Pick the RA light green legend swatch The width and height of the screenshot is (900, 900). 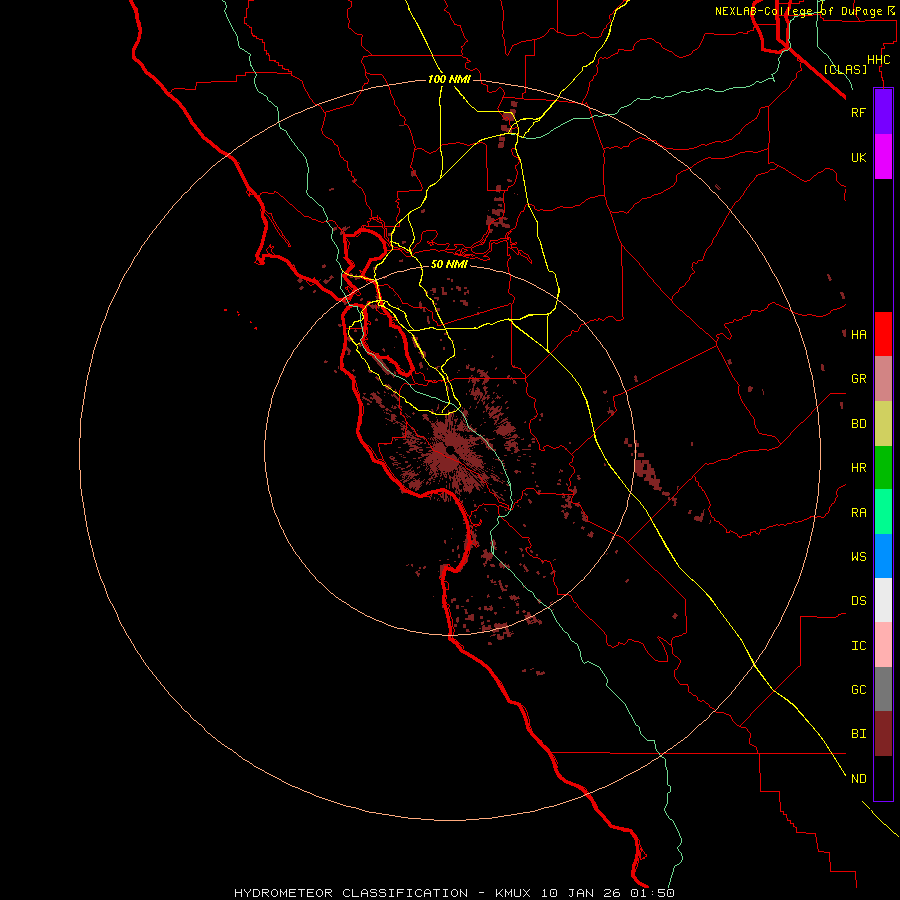[x=883, y=512]
